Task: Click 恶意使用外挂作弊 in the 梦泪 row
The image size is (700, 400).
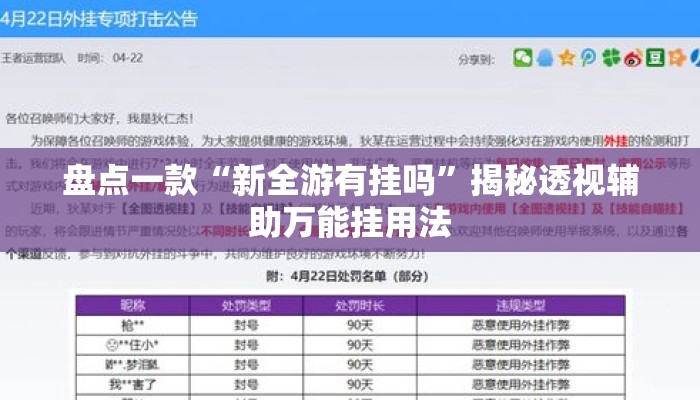Action: pos(521,365)
